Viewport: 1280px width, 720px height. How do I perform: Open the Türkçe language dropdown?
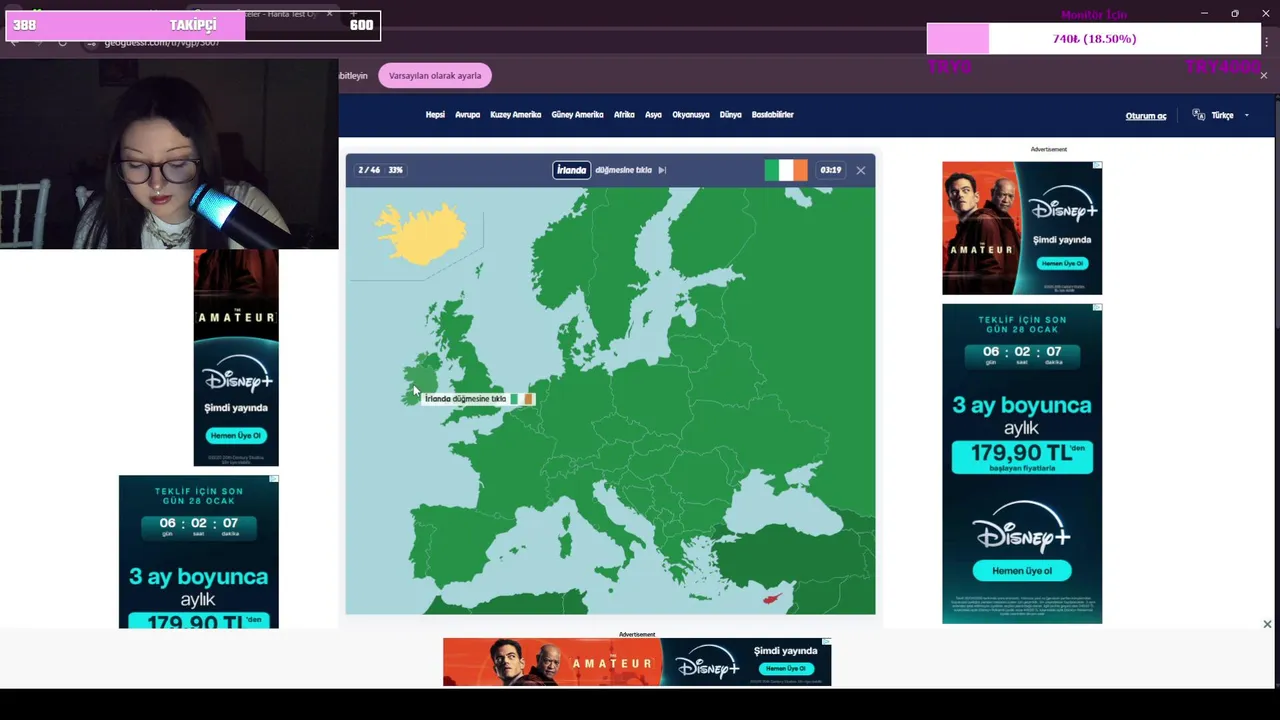[1229, 115]
